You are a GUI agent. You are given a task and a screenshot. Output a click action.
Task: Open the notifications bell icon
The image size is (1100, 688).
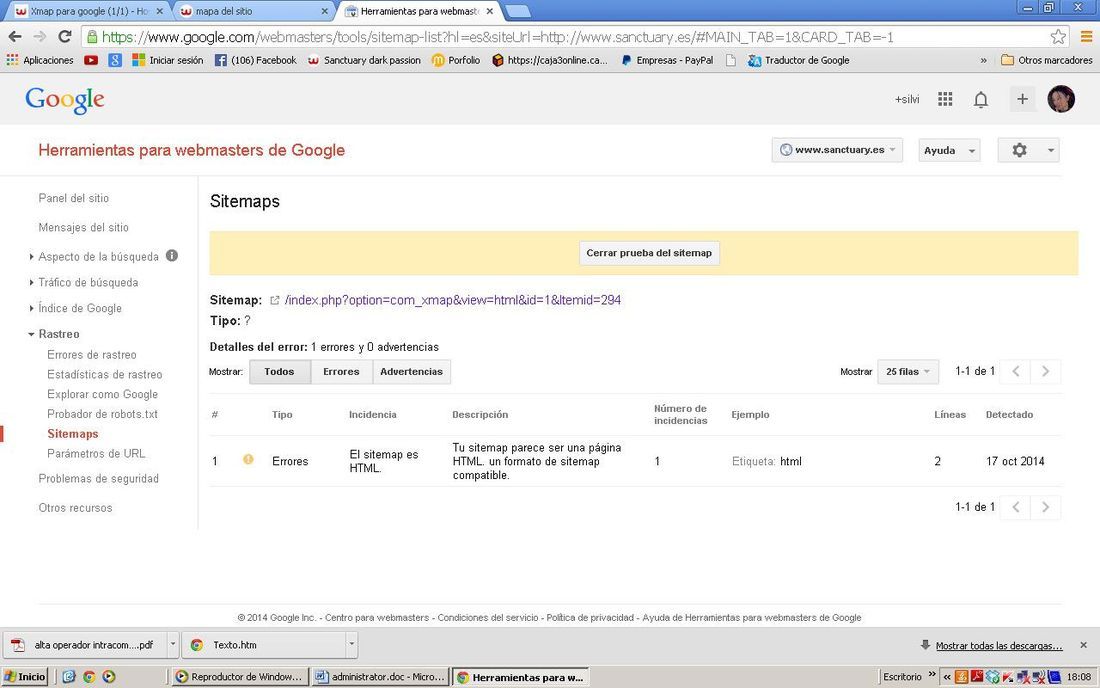981,100
